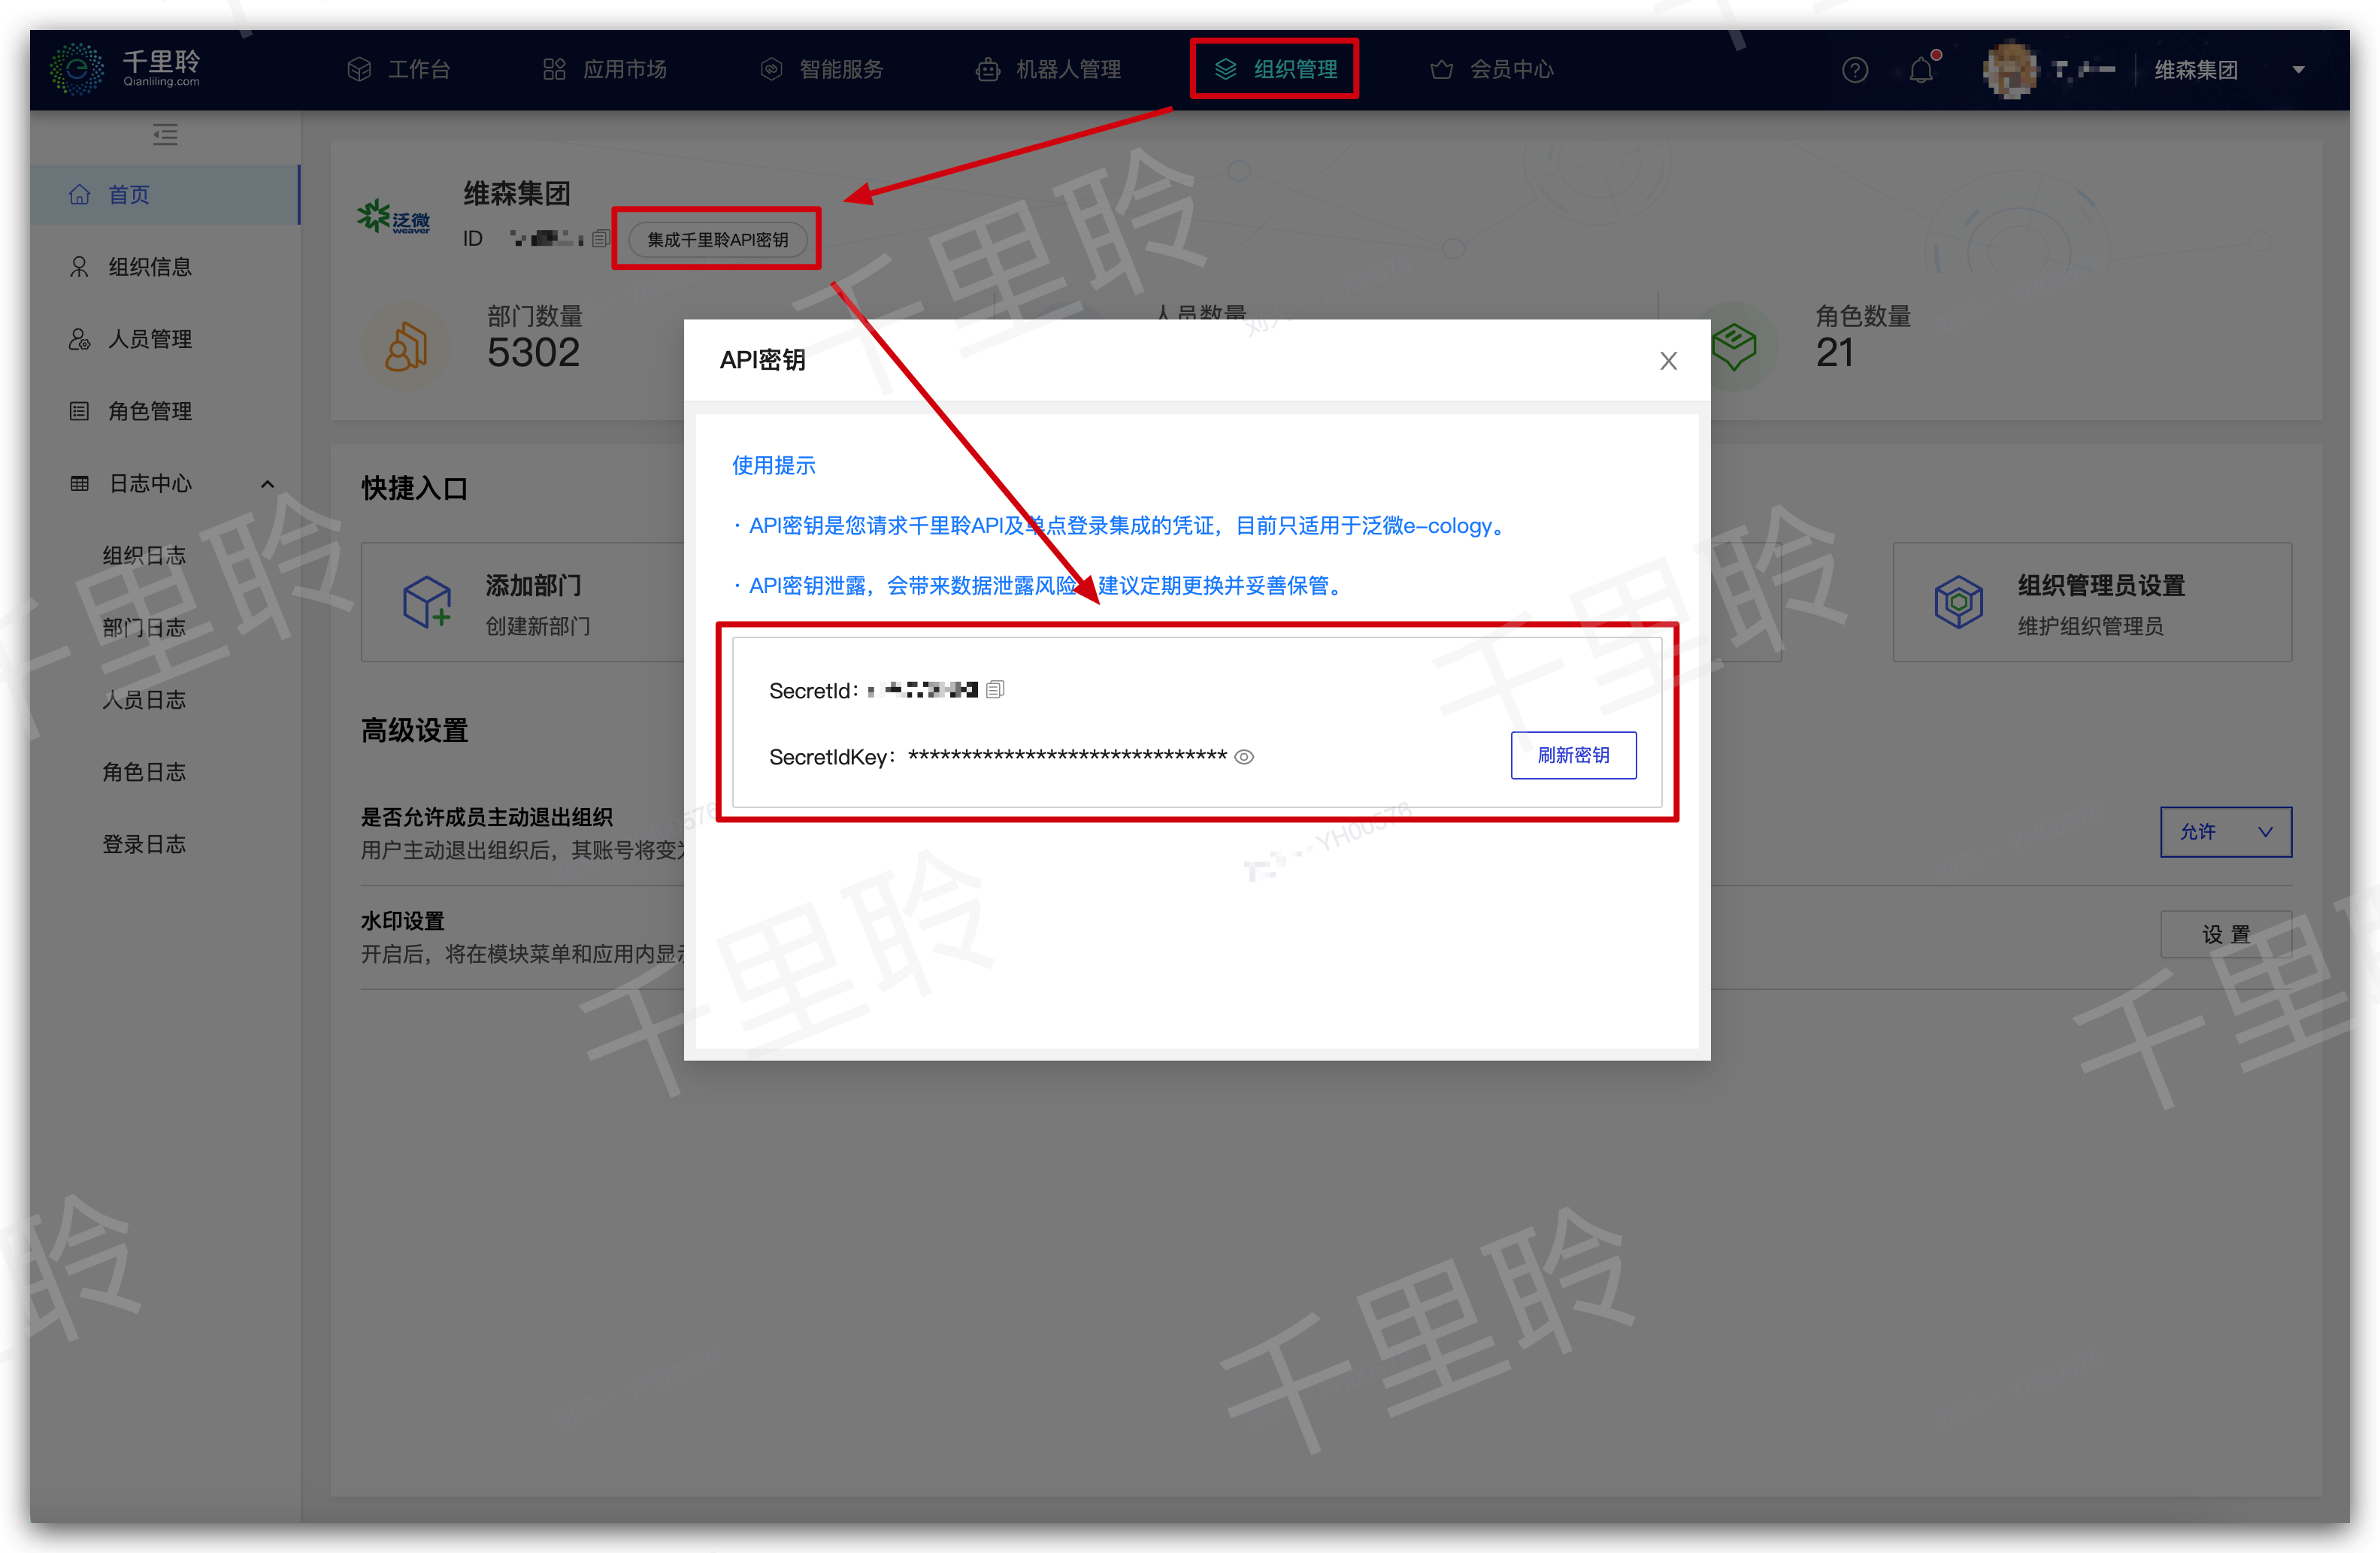Screen dimensions: 2380x1553
Task: Open 部门日志 log page
Action: [x=144, y=627]
